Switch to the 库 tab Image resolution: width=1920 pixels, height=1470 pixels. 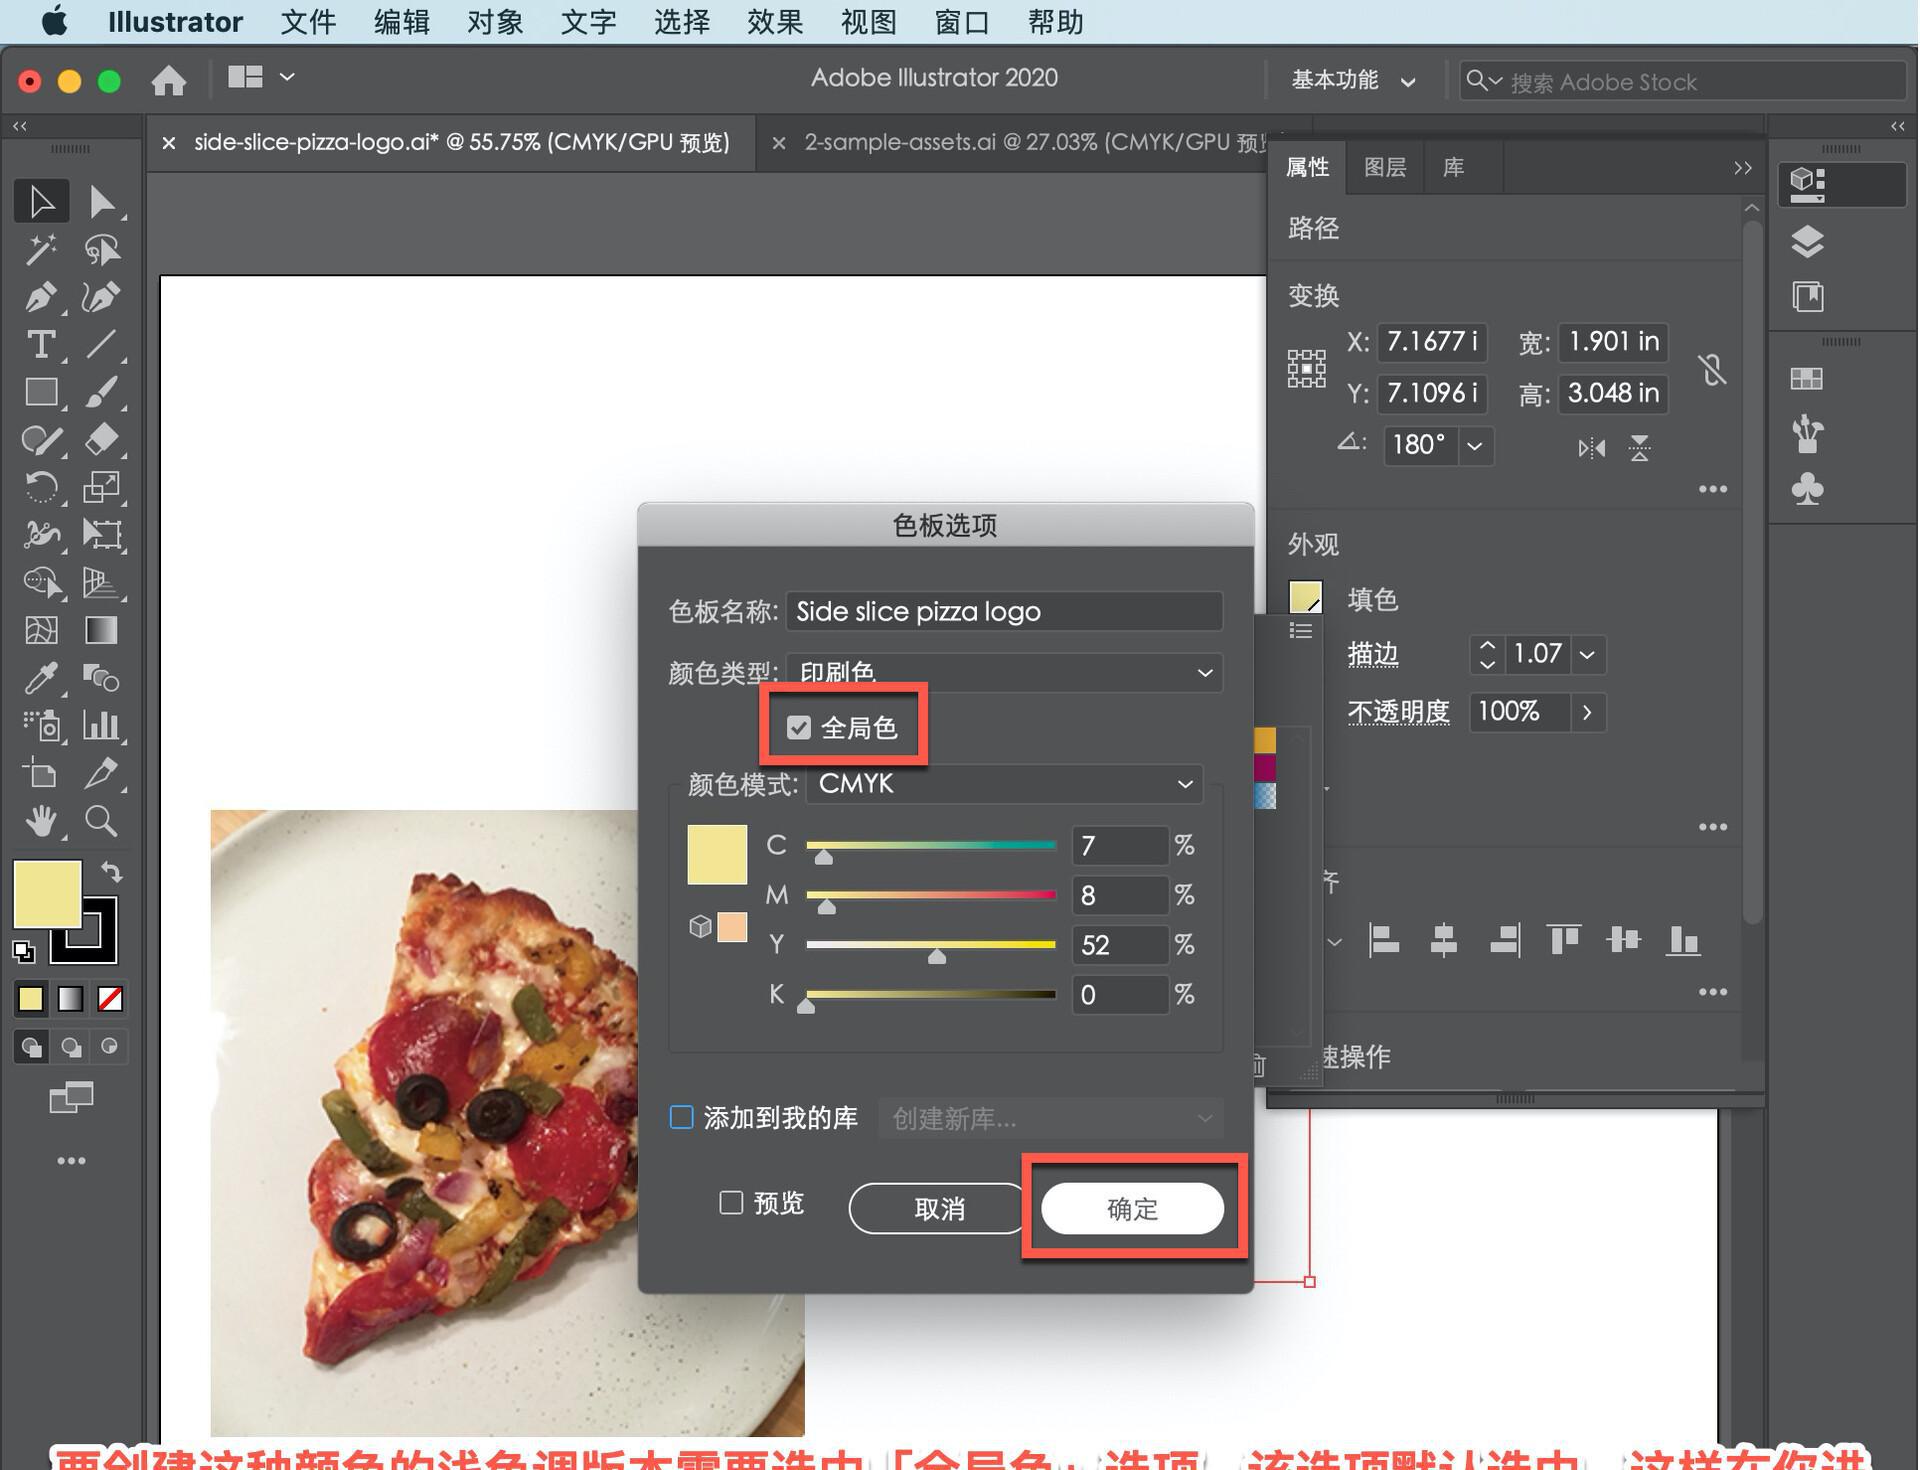point(1453,167)
